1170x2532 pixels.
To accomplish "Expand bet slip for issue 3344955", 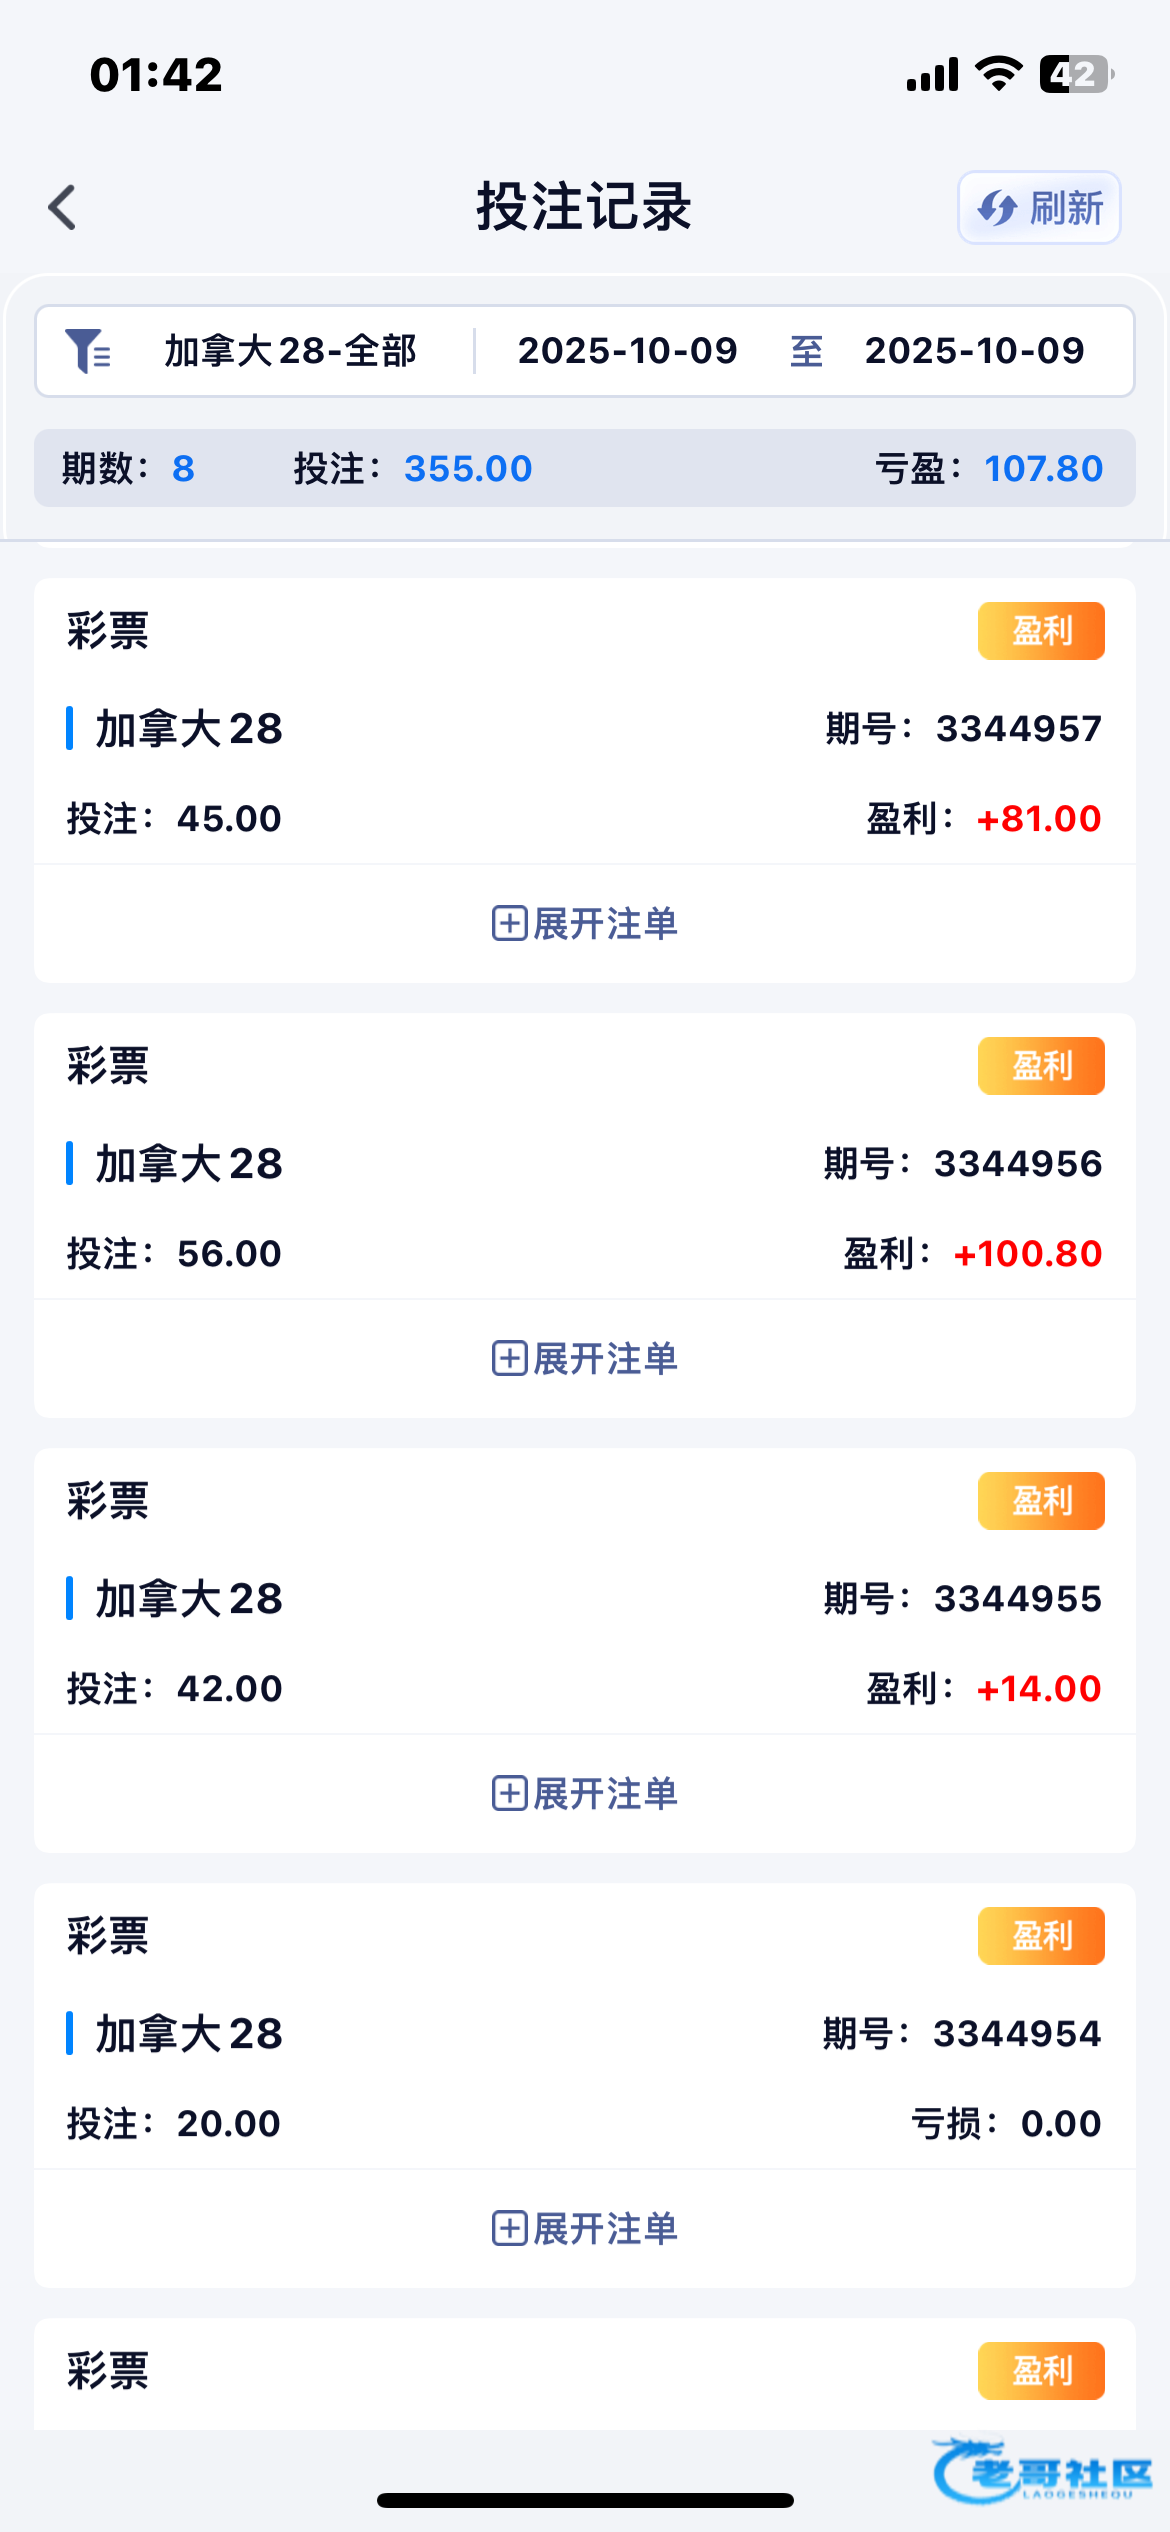I will click(585, 1793).
